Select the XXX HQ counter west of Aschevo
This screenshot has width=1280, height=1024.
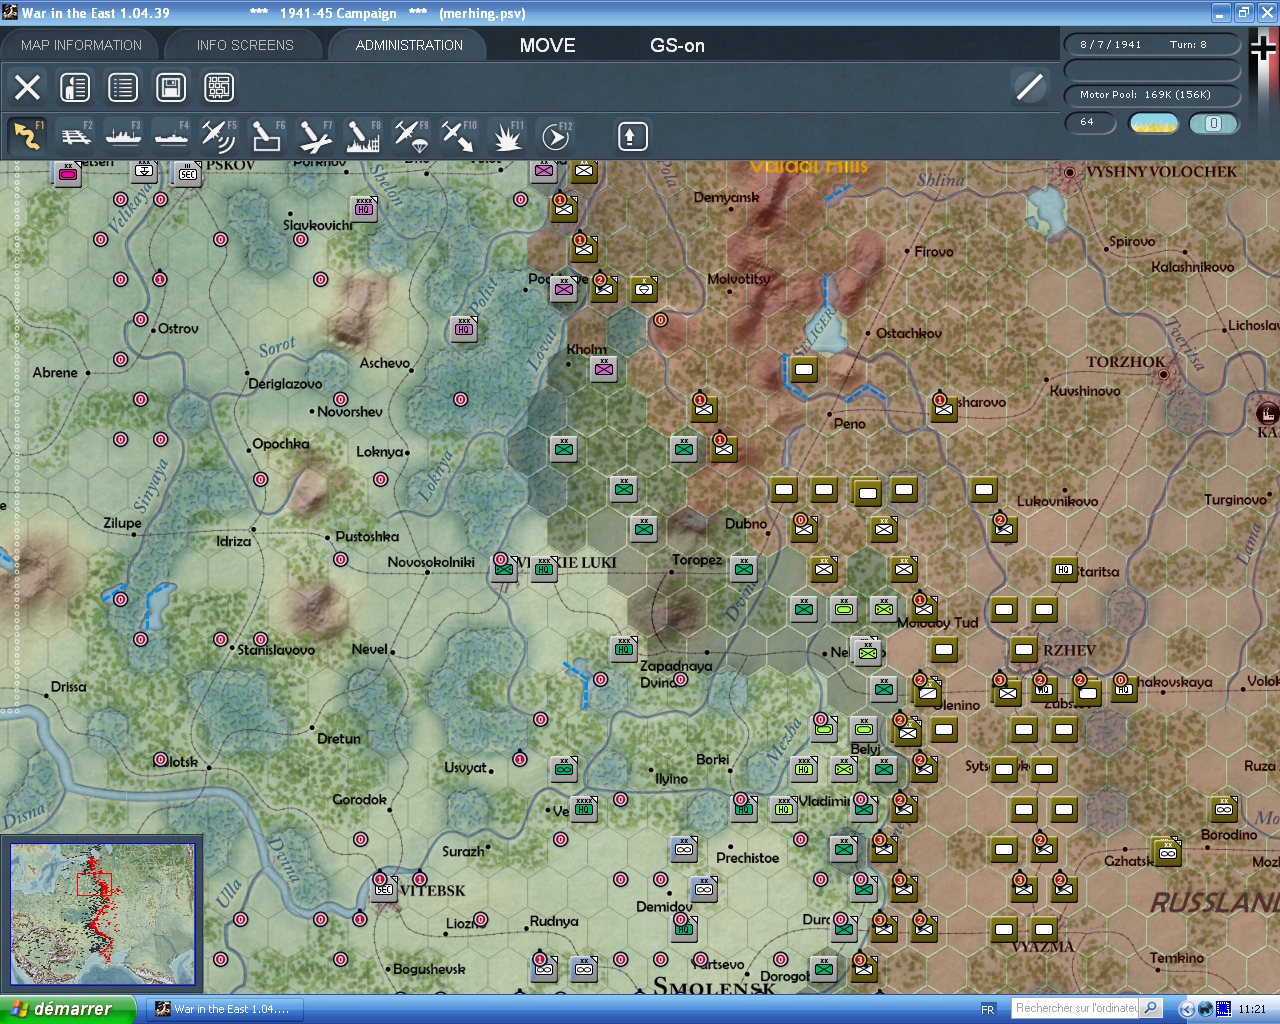click(x=464, y=328)
